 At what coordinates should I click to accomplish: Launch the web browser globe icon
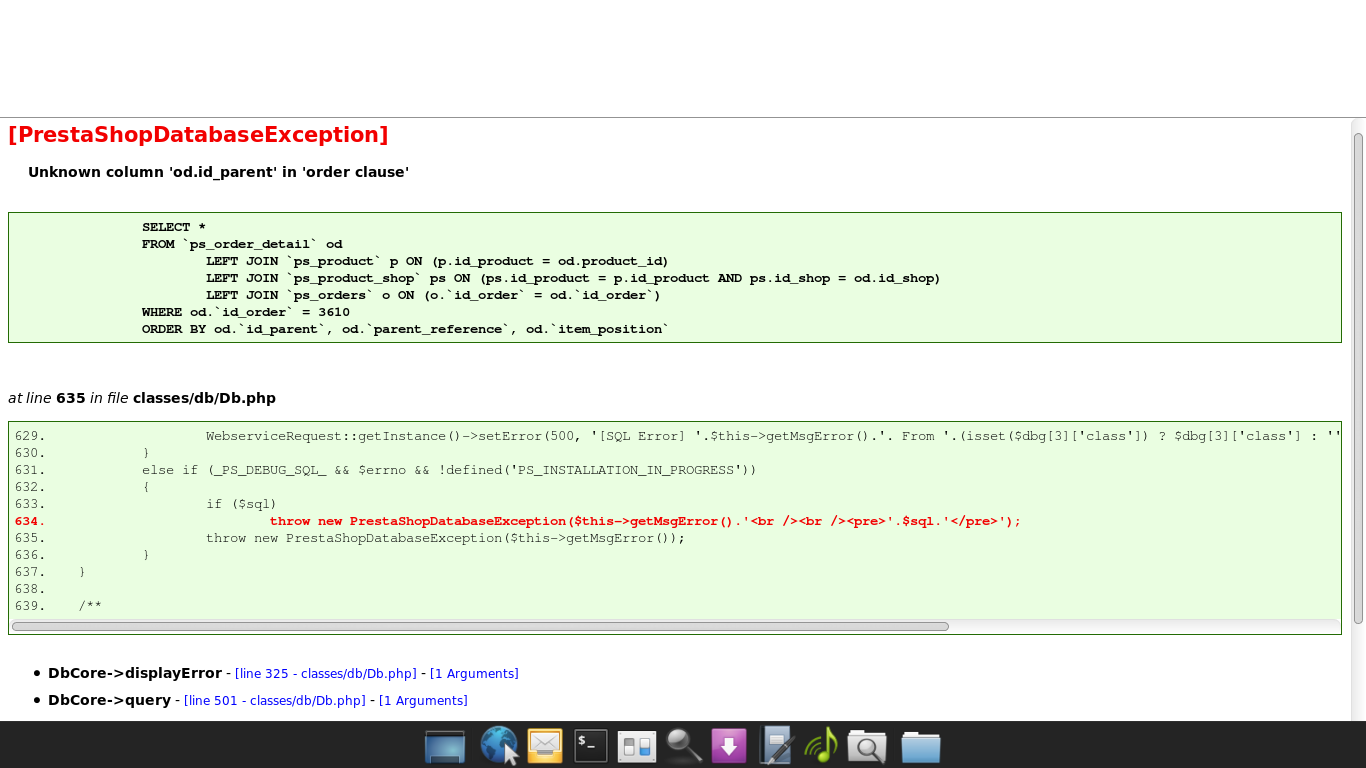499,746
